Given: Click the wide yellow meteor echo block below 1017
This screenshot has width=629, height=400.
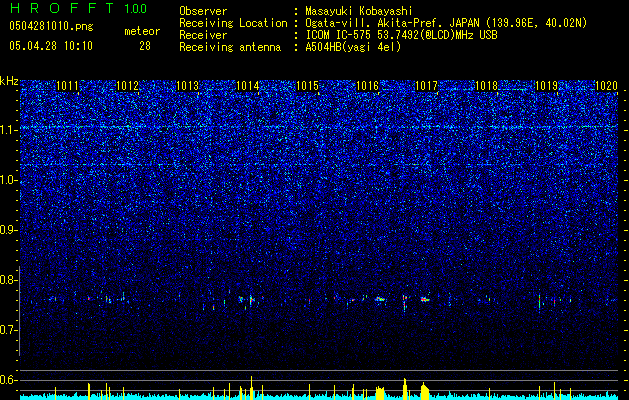Looking at the screenshot, I should point(425,391).
